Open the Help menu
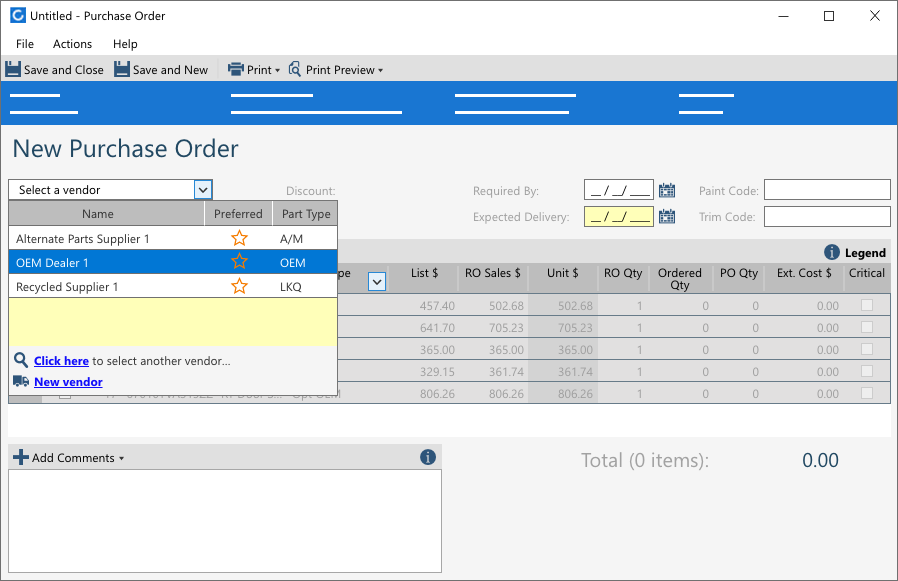The height and width of the screenshot is (581, 898). pos(125,44)
